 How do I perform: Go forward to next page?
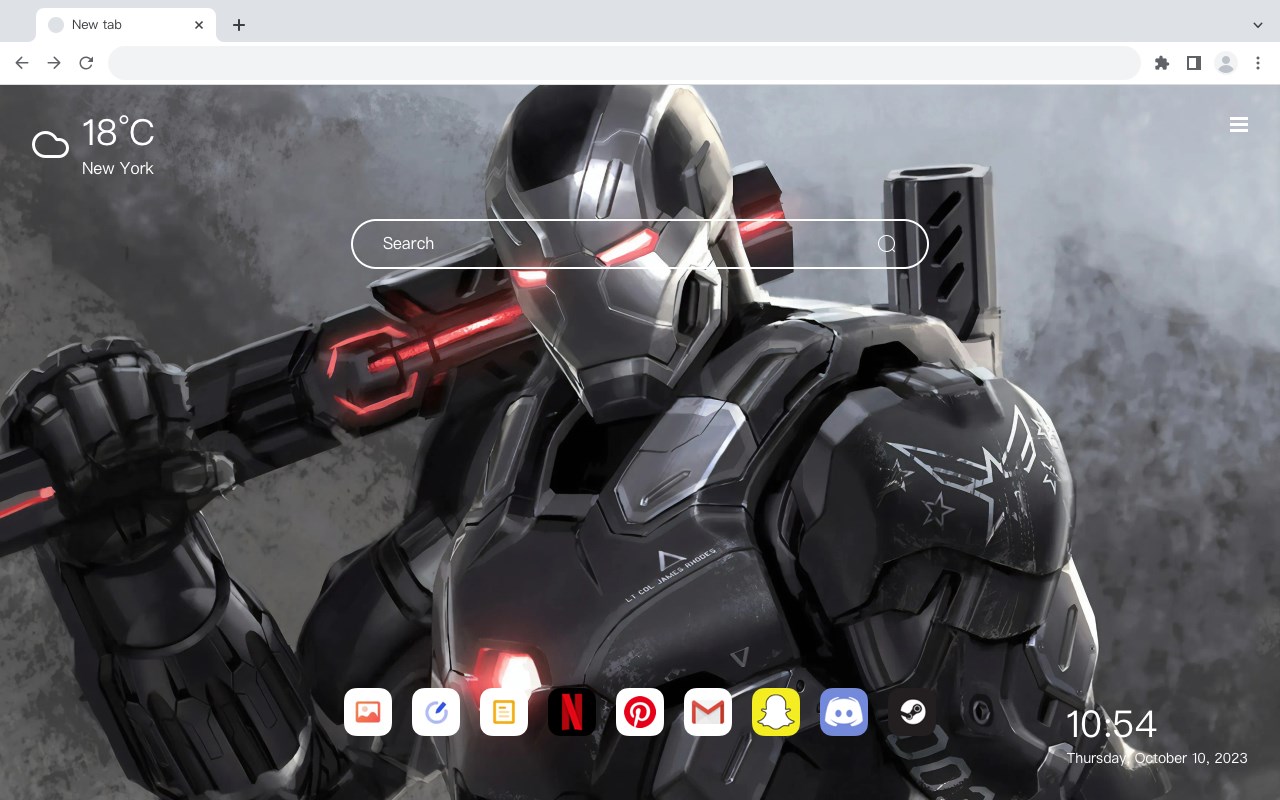click(54, 63)
